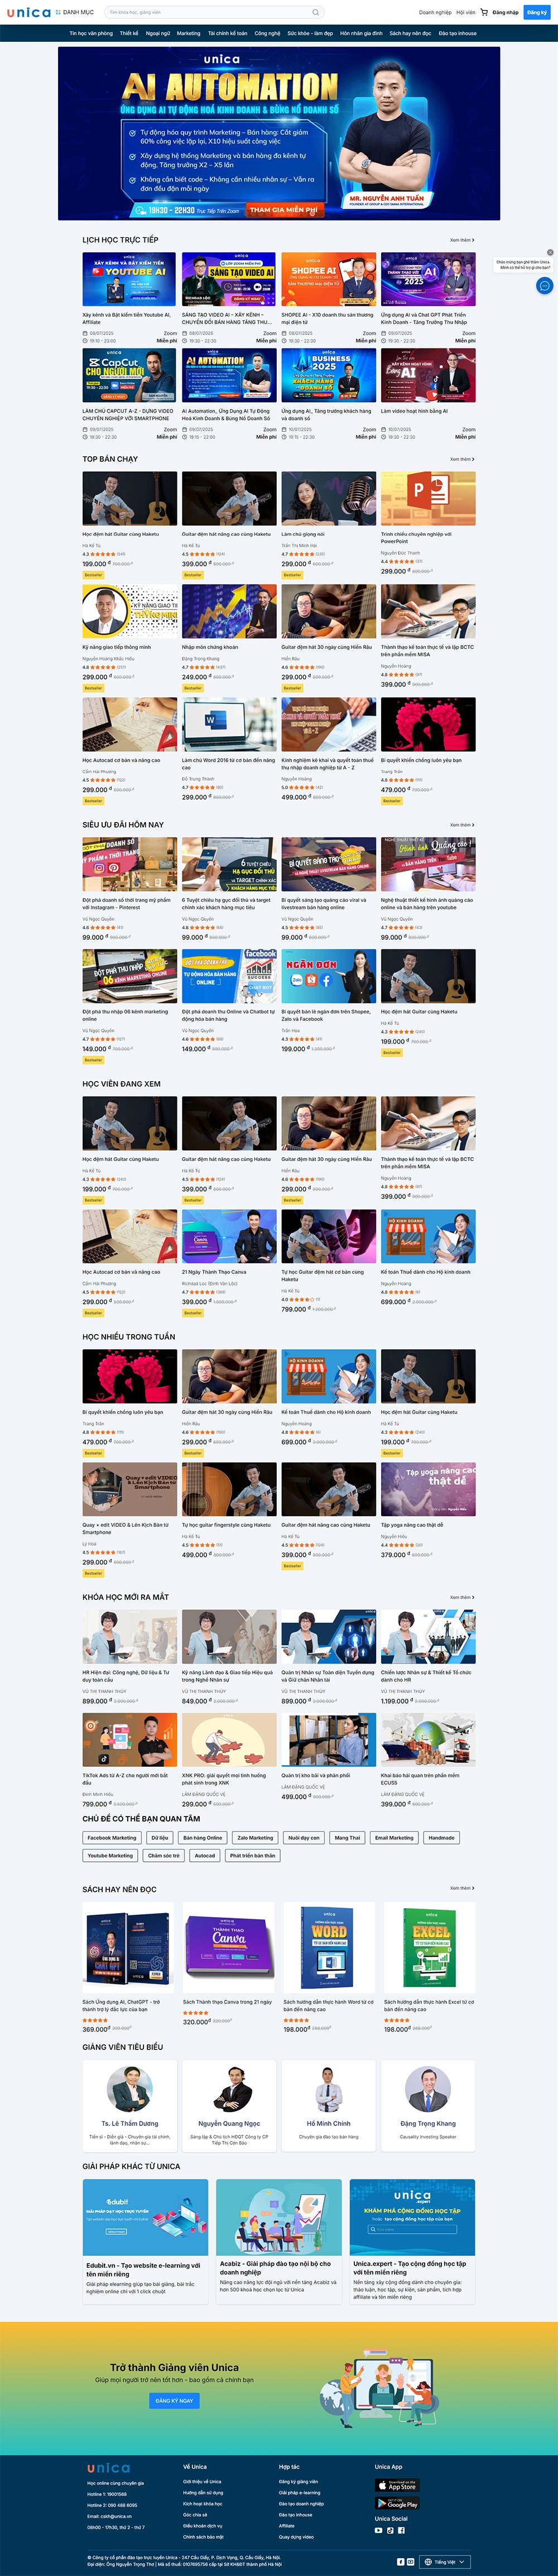Click the Google Play download badge
The height and width of the screenshot is (2576, 558).
click(x=396, y=2503)
